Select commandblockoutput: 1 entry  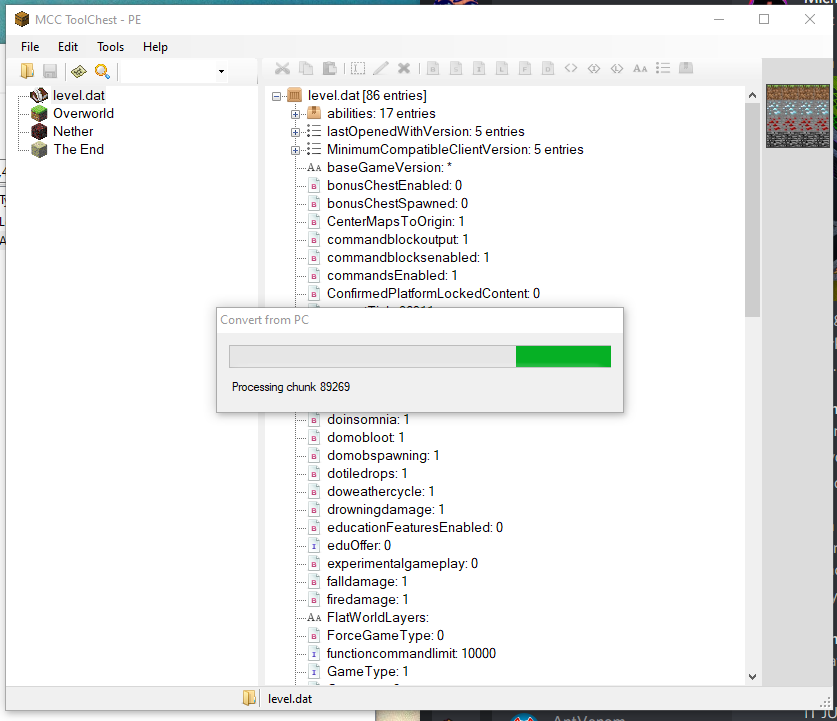coord(398,240)
